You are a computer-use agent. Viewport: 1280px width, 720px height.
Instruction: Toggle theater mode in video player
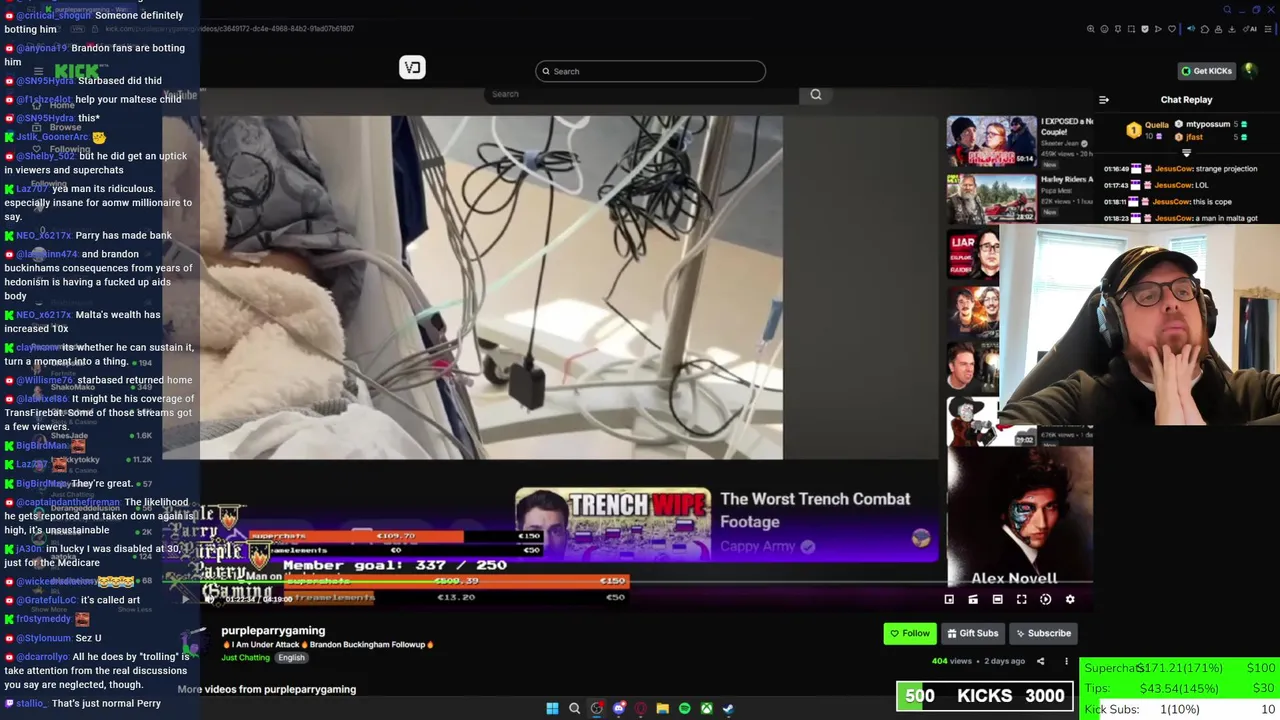tap(997, 599)
